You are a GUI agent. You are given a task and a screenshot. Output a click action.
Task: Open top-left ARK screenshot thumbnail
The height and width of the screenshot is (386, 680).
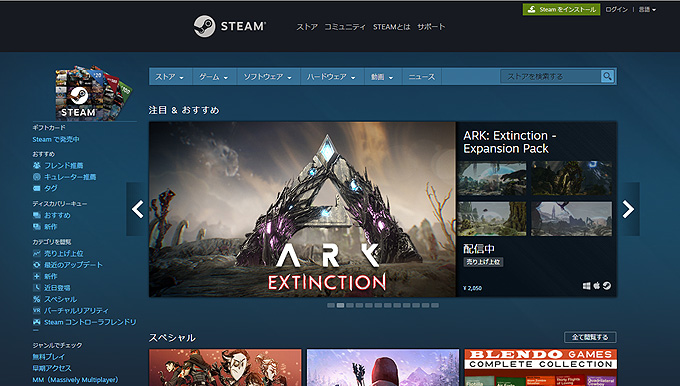point(492,178)
